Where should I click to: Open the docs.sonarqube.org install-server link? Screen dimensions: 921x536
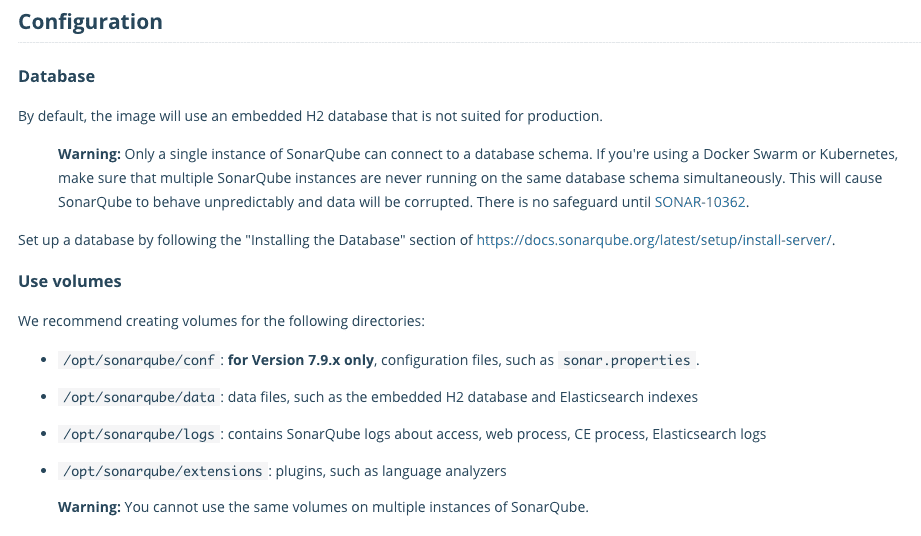654,240
